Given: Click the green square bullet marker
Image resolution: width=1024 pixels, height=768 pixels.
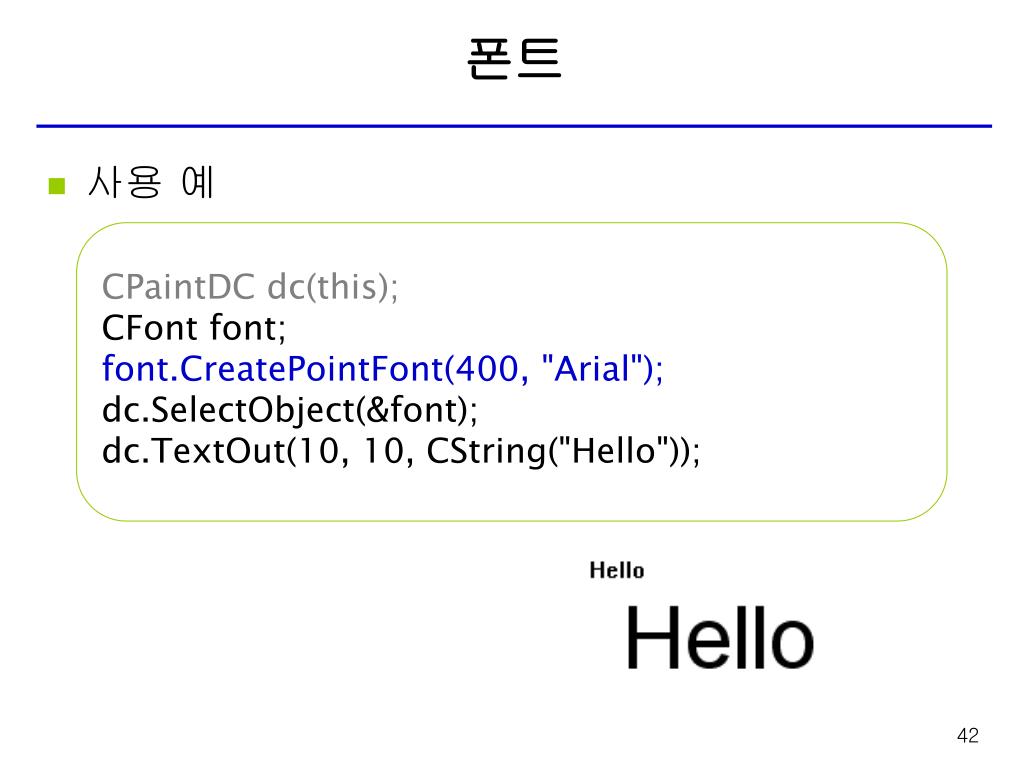Looking at the screenshot, I should coord(57,186).
